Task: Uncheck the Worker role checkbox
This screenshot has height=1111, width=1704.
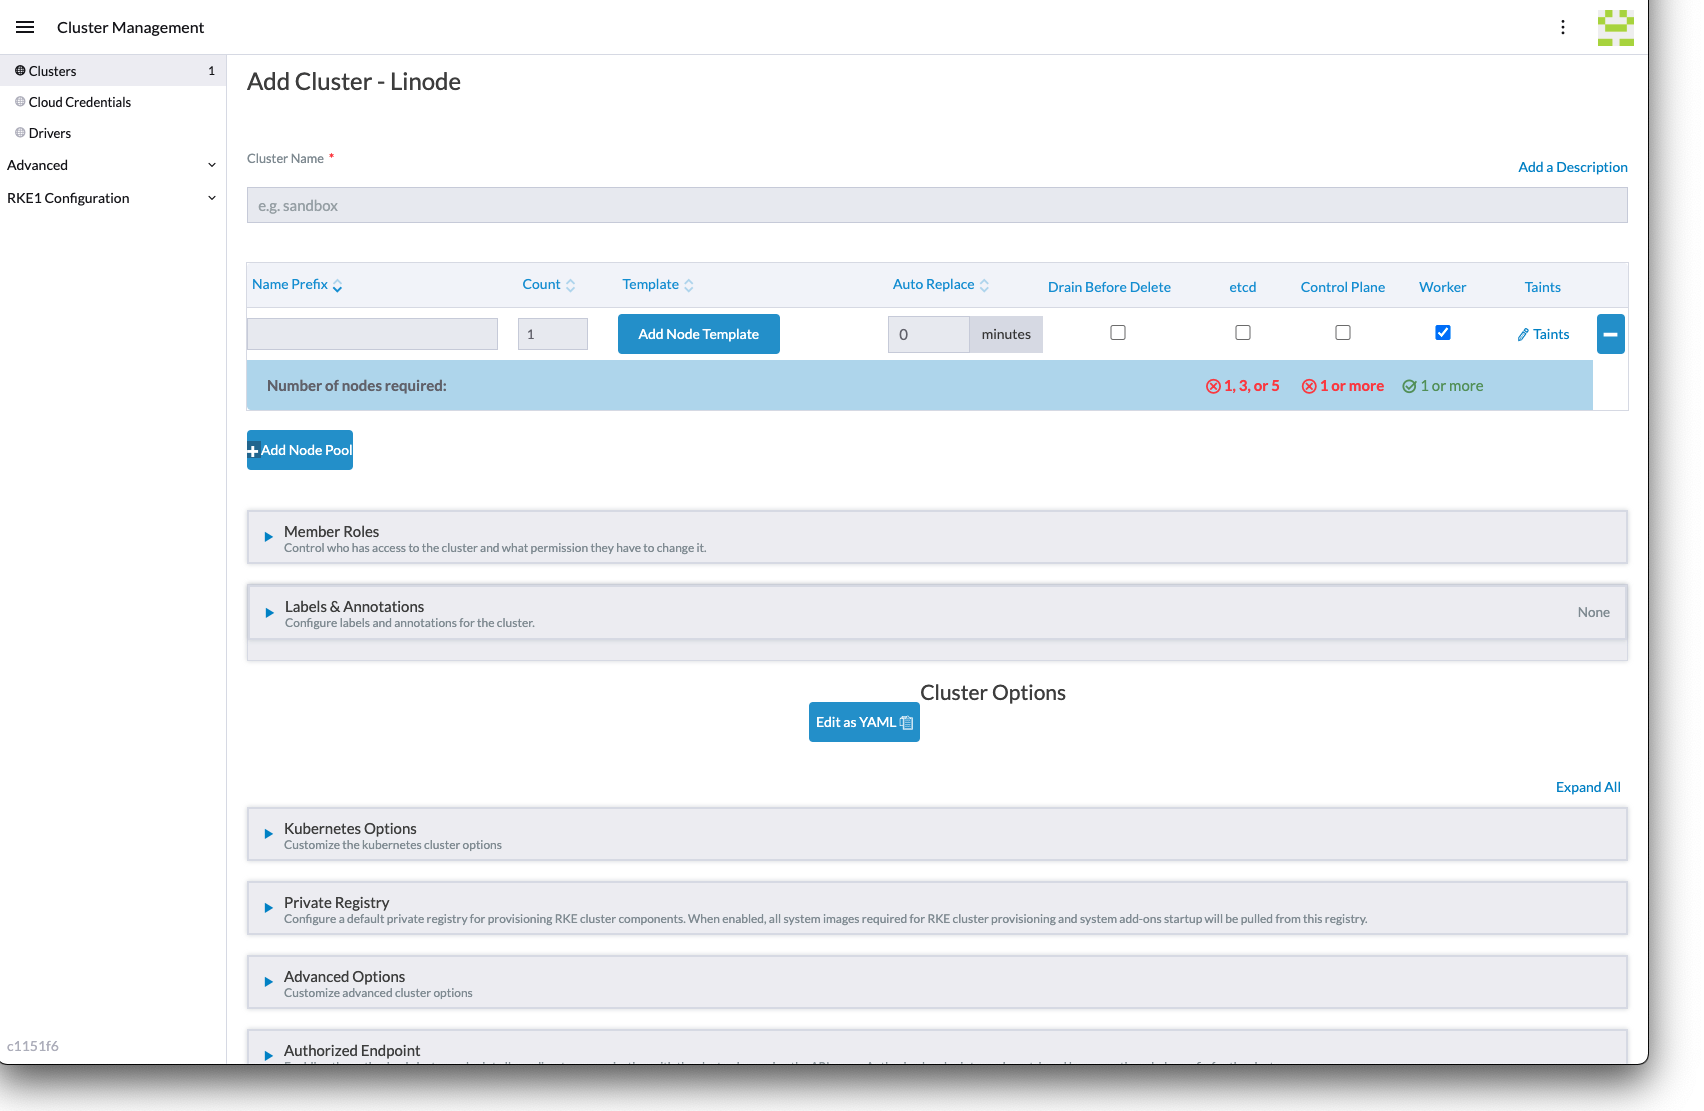Action: point(1443,332)
